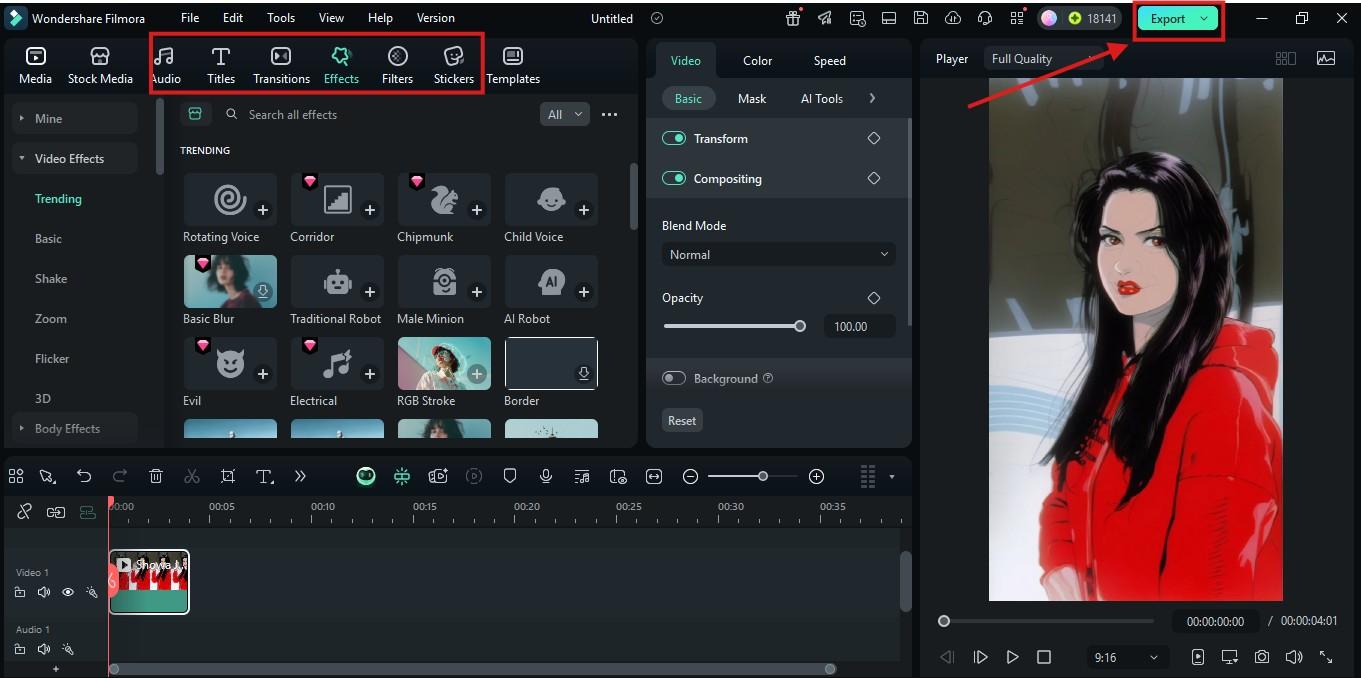This screenshot has width=1361, height=678.
Task: Mute the Audio 1 track
Action: click(x=44, y=649)
